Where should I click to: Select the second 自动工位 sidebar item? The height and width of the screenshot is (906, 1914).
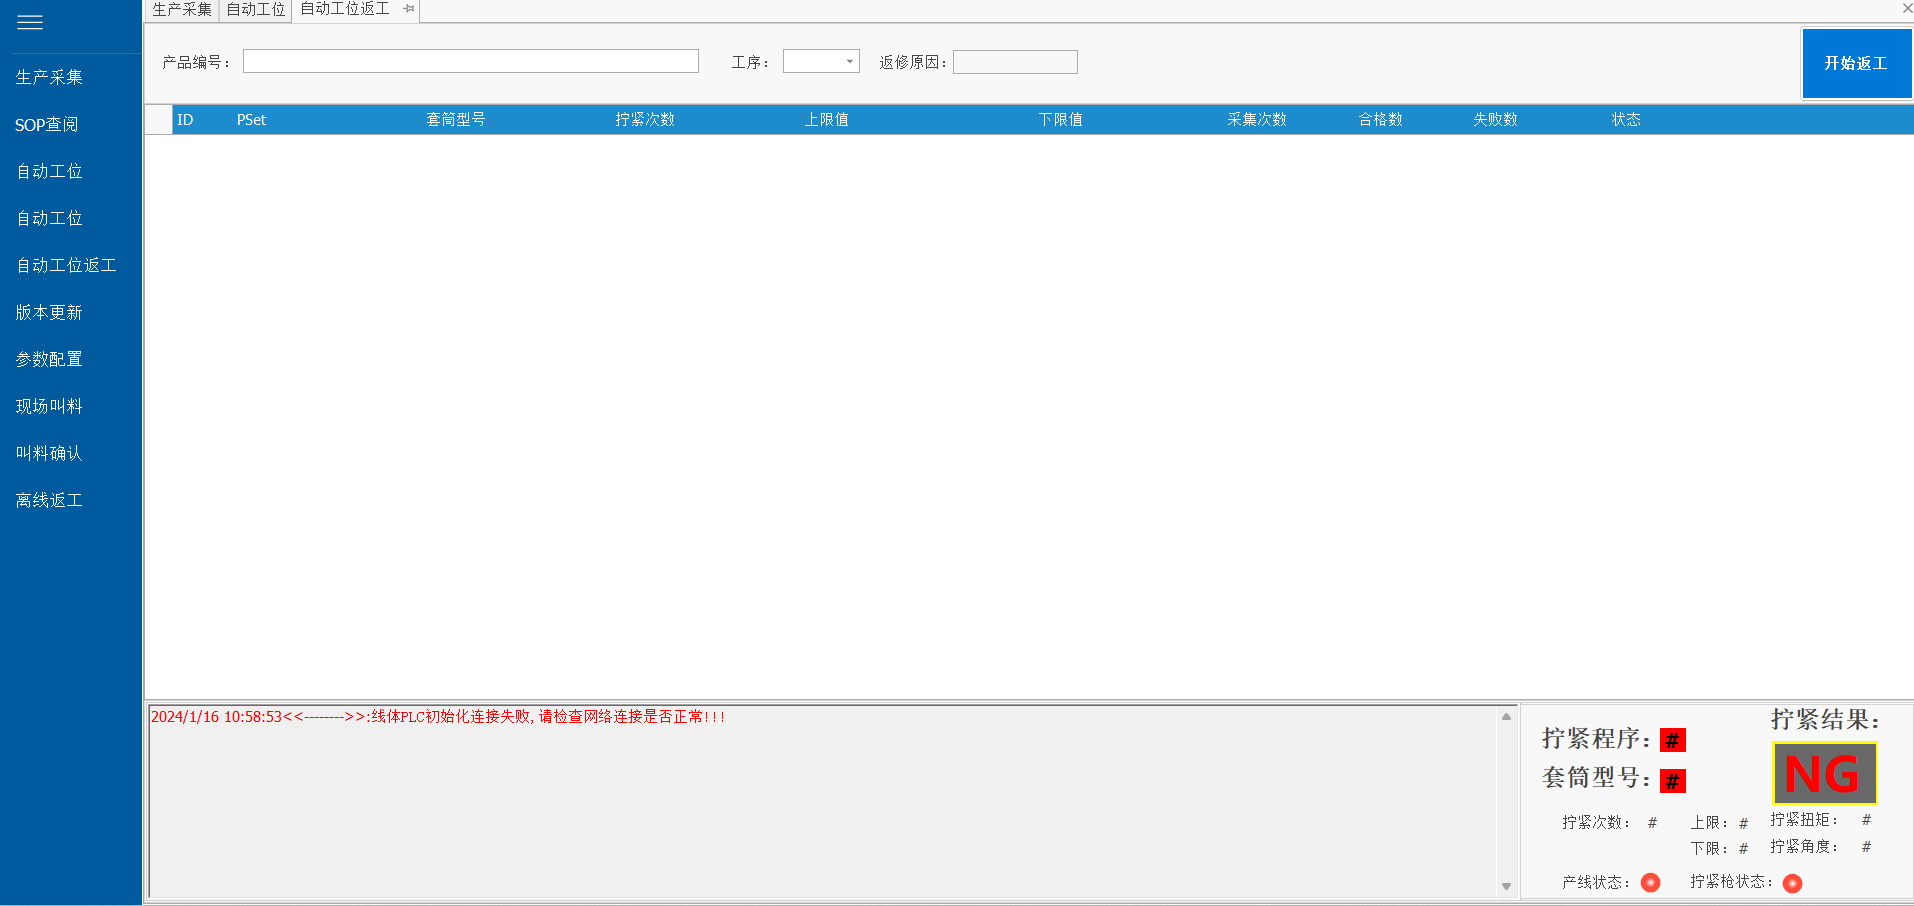[x=49, y=218]
